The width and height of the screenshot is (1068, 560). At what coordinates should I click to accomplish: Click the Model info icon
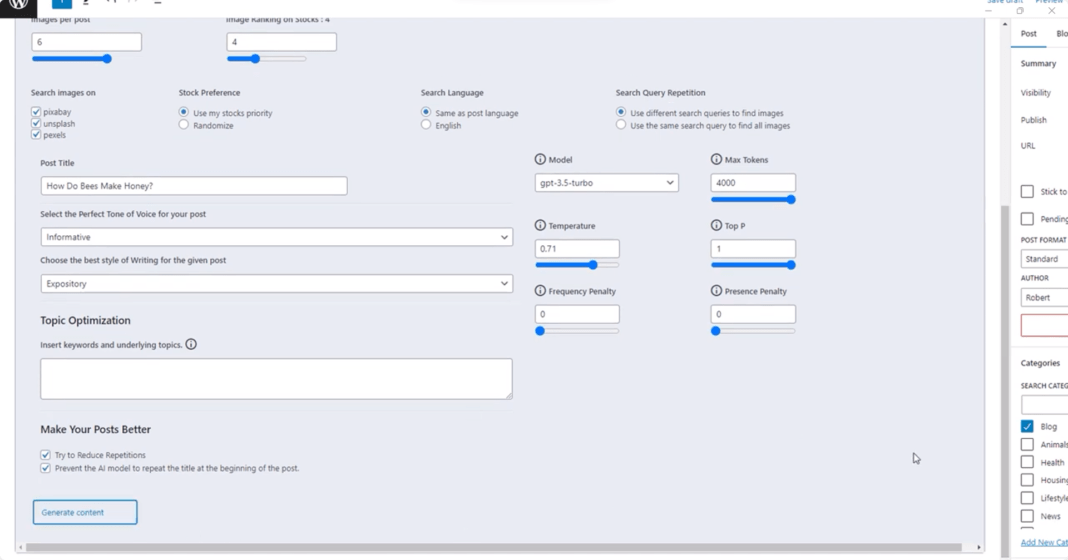point(540,160)
